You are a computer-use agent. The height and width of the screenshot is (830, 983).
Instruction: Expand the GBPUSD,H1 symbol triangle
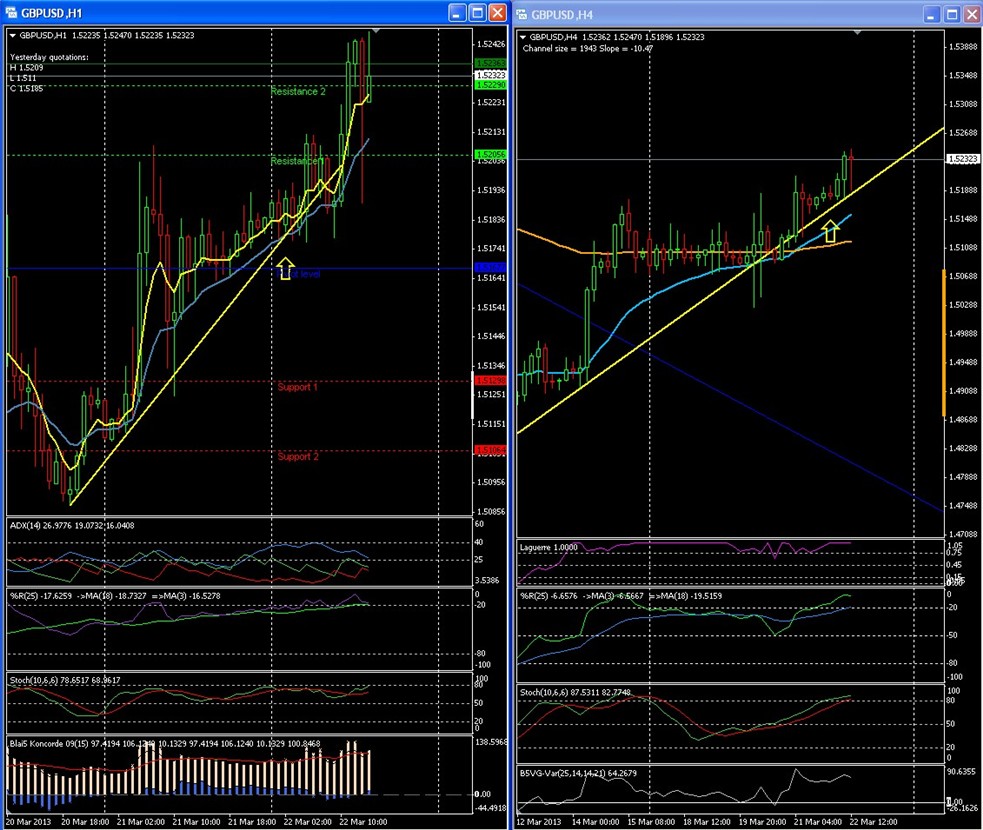click(13, 36)
